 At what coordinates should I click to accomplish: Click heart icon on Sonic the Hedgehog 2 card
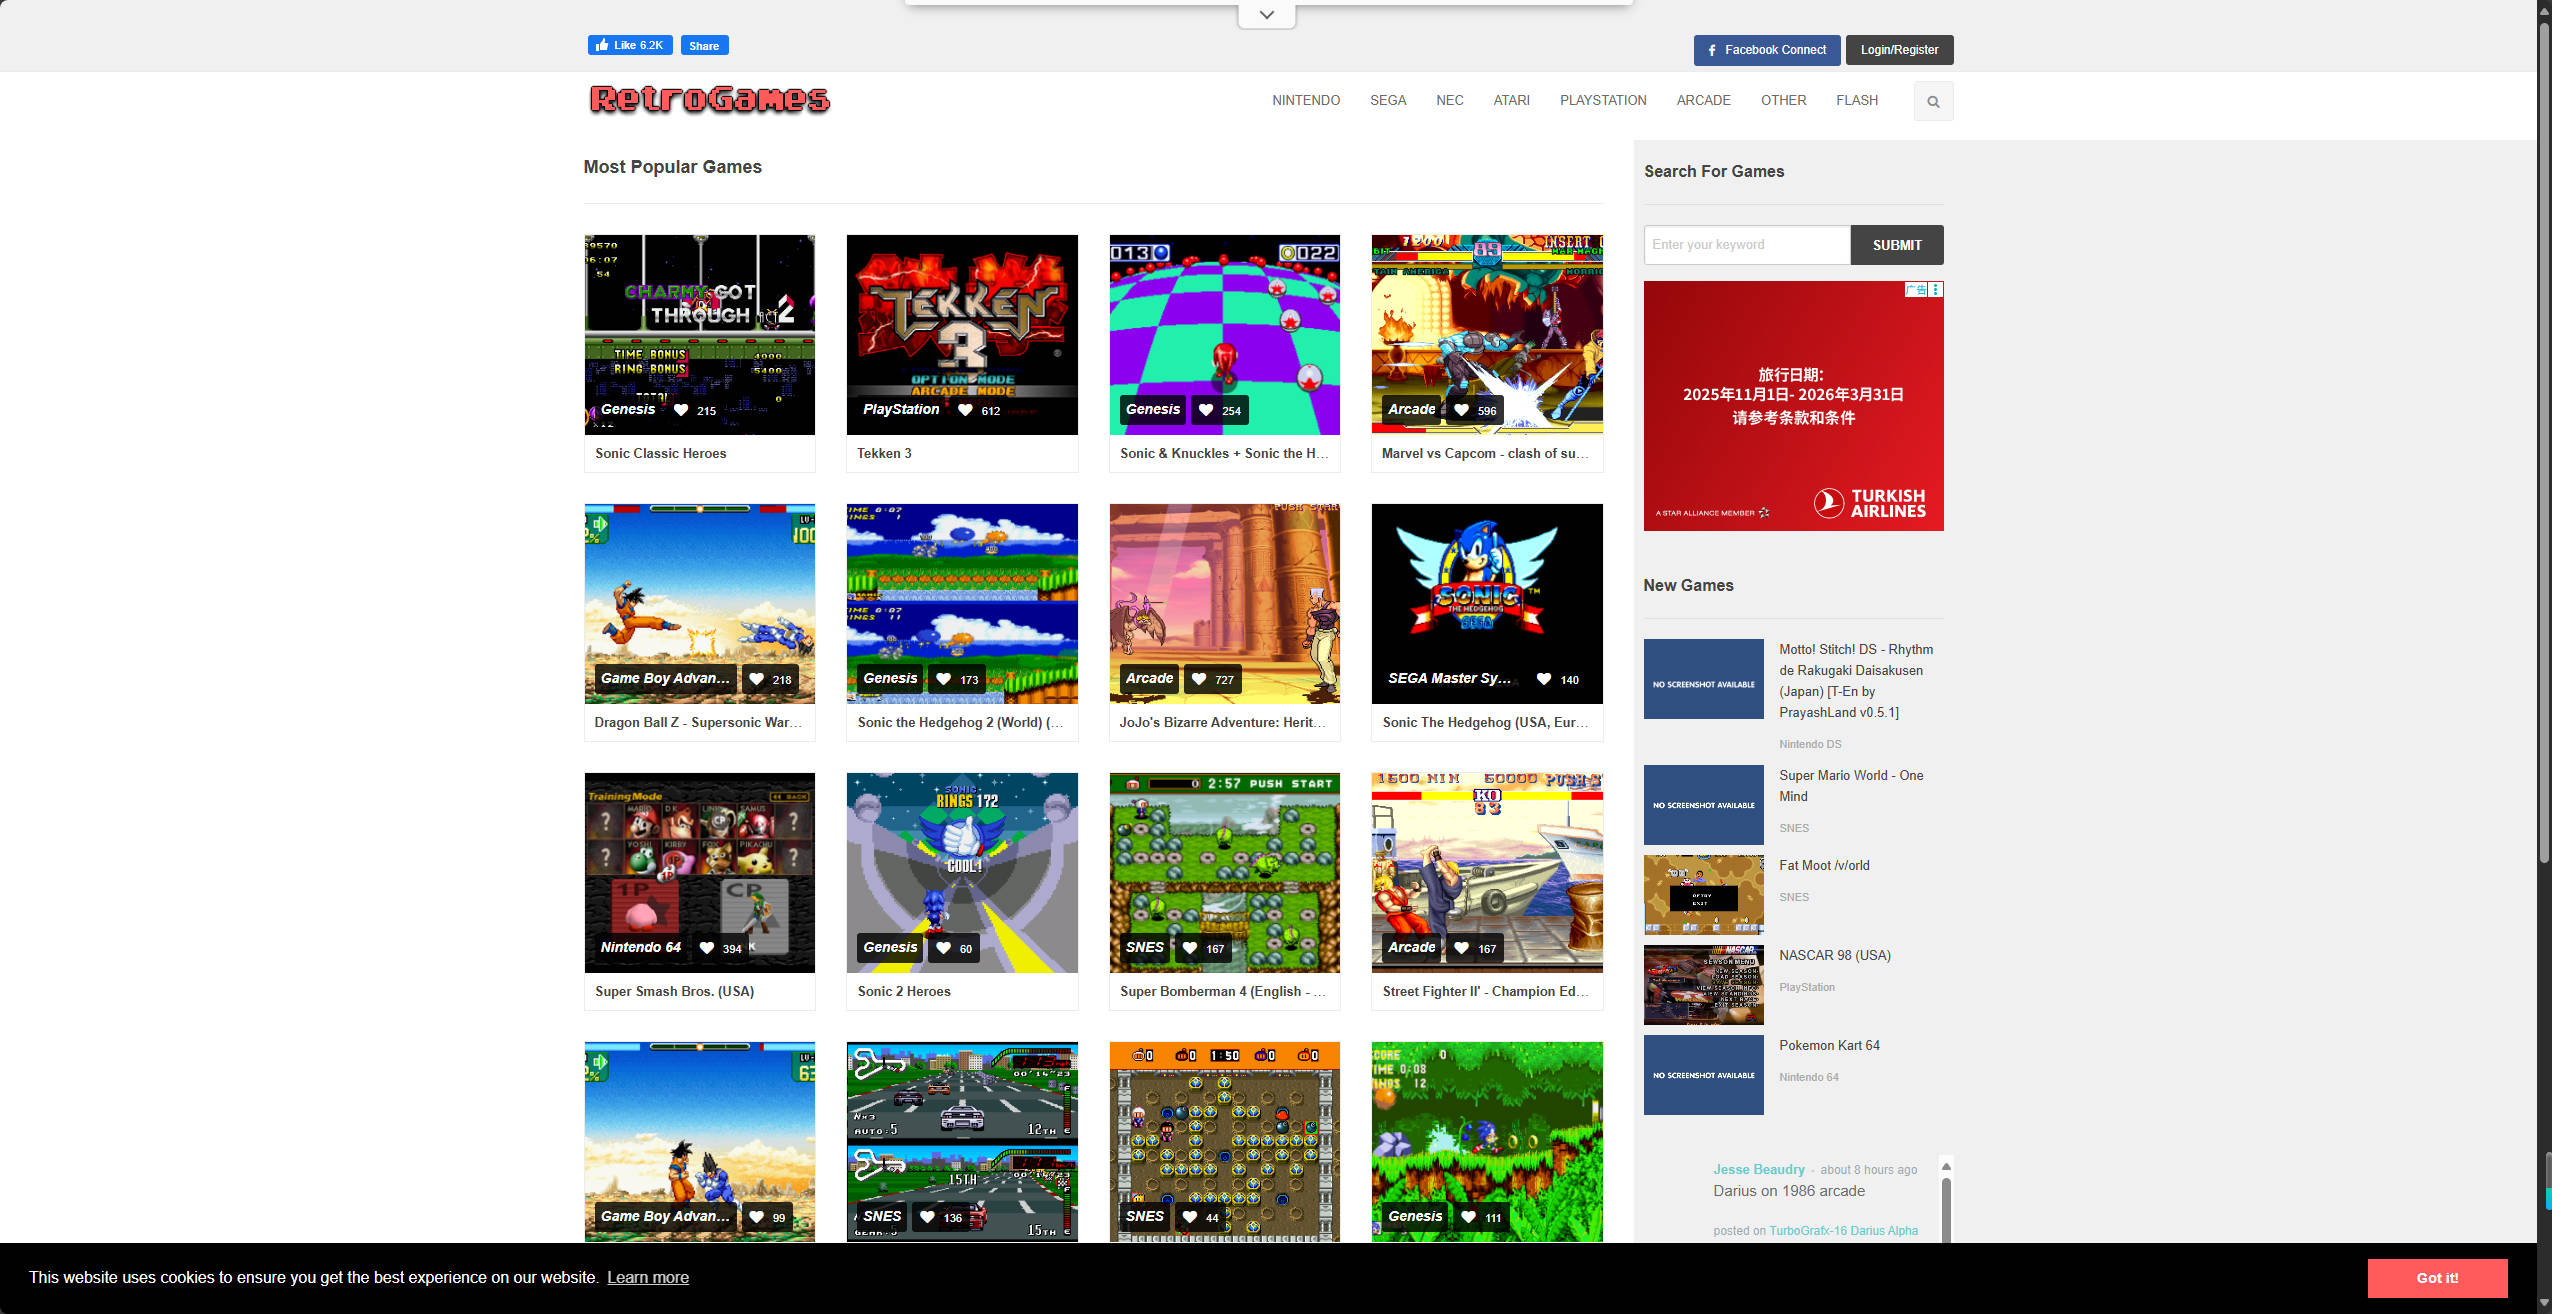[943, 679]
